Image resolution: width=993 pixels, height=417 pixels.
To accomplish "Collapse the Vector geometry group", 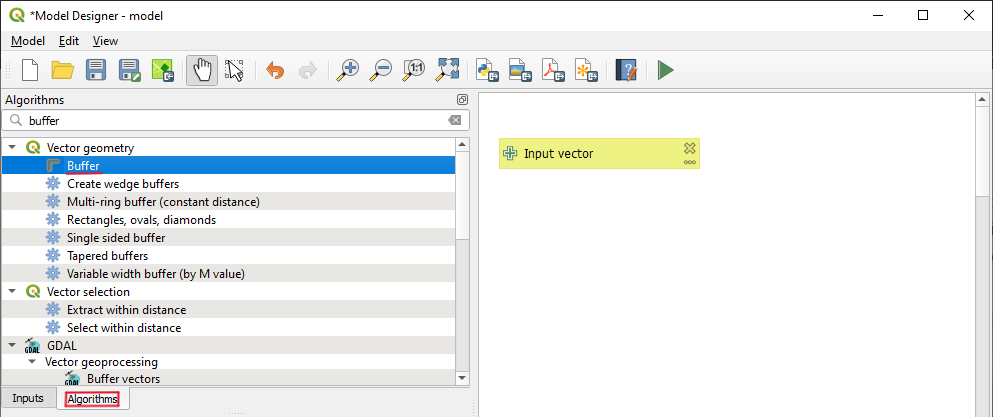I will 11,148.
